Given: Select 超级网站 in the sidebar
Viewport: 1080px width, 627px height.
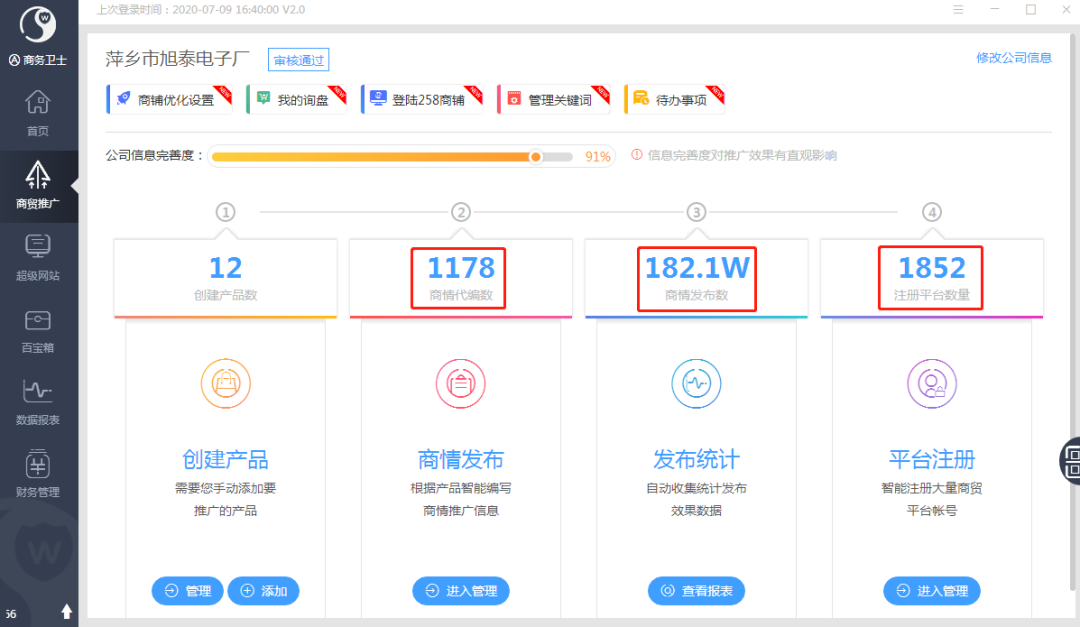Looking at the screenshot, I should (x=38, y=257).
